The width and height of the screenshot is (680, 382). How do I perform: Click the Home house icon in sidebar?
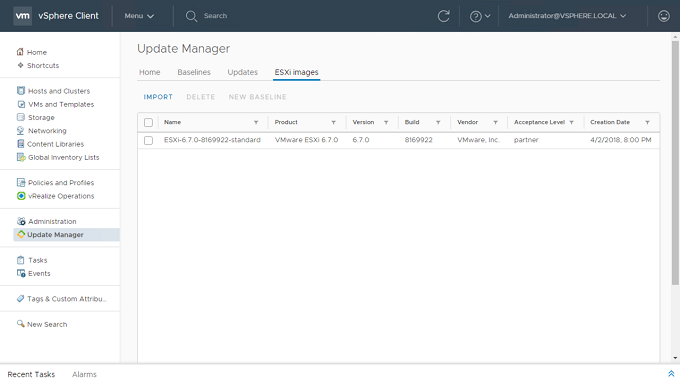[x=20, y=52]
